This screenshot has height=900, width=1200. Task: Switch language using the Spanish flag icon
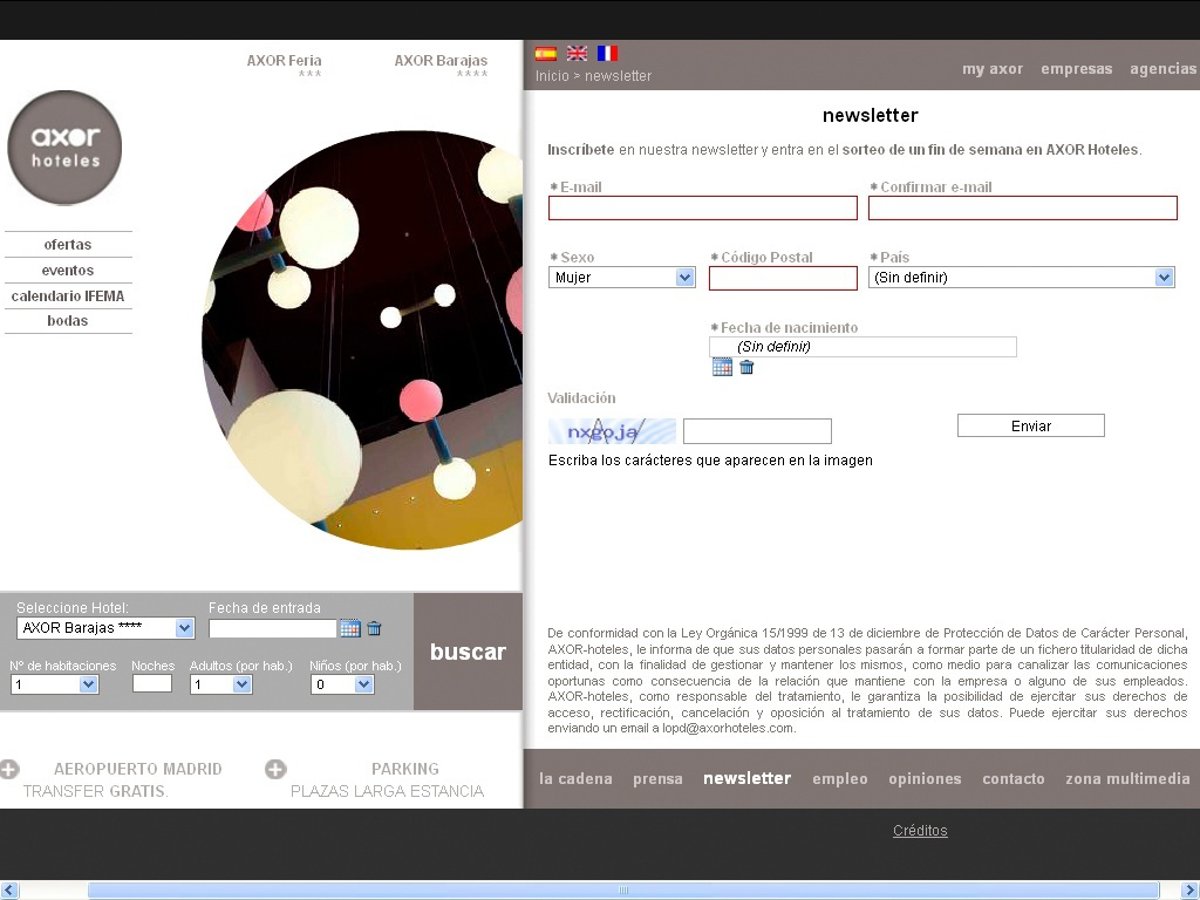pos(545,54)
